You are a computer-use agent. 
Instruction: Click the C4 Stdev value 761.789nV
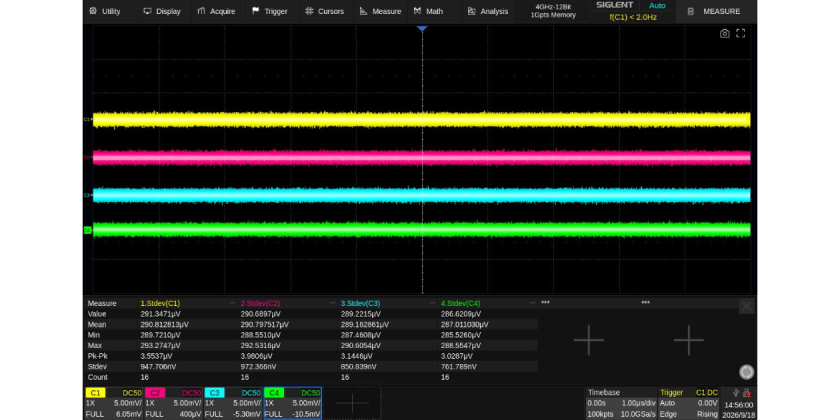(460, 367)
